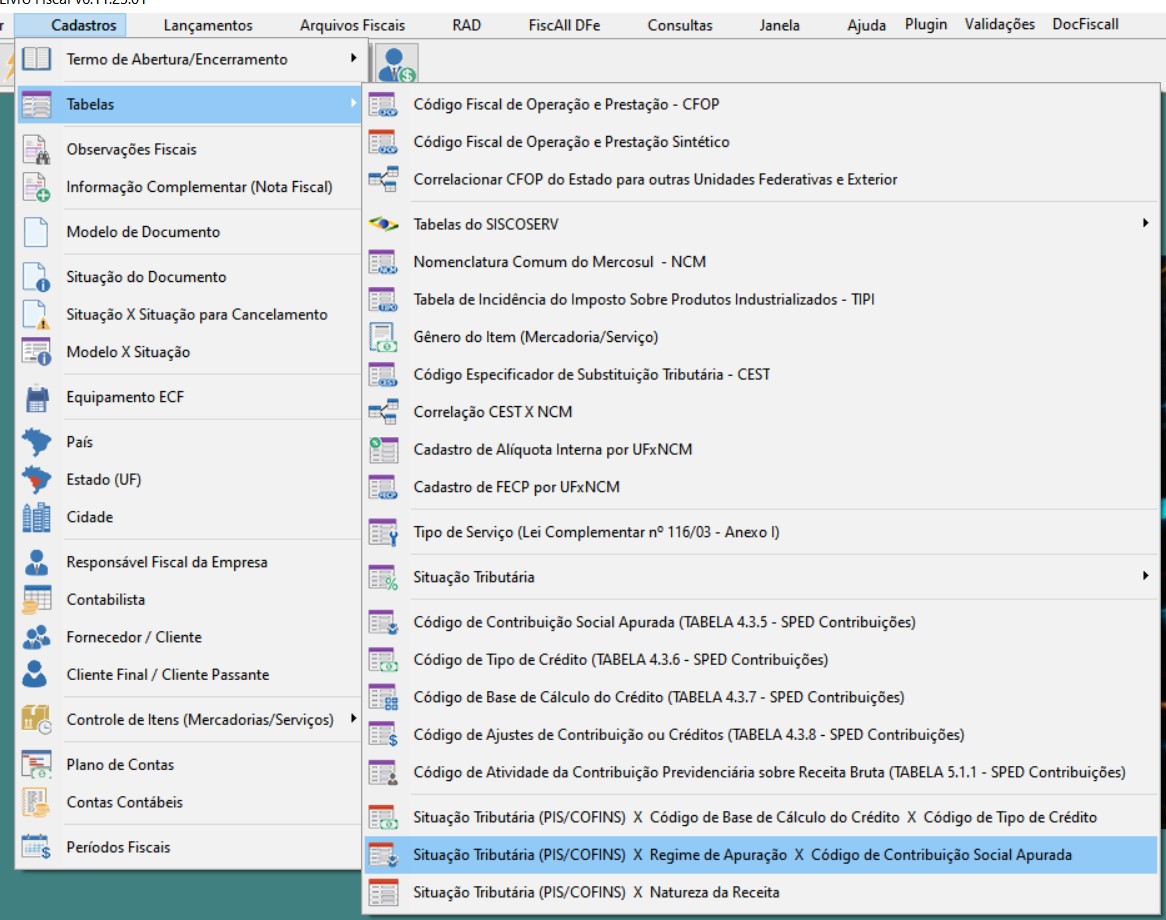Screen dimensions: 1166x920
Task: Click the Estado (UF) map icon
Action: (x=36, y=480)
